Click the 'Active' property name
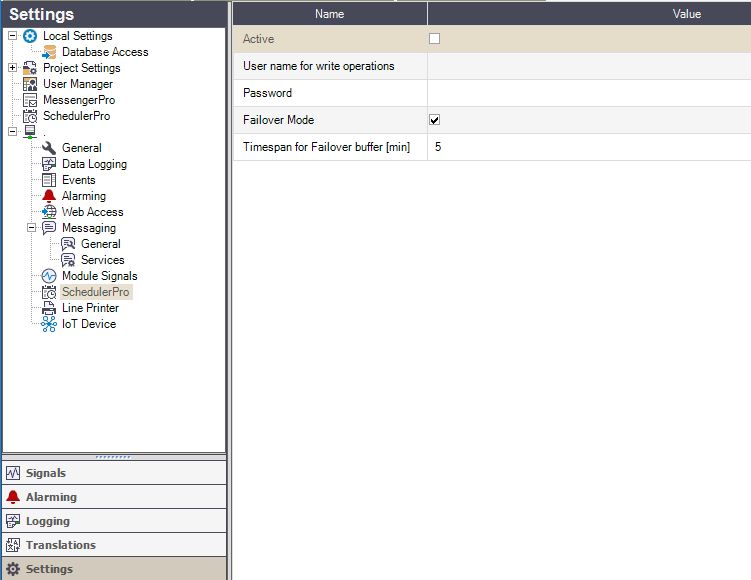 pyautogui.click(x=258, y=39)
